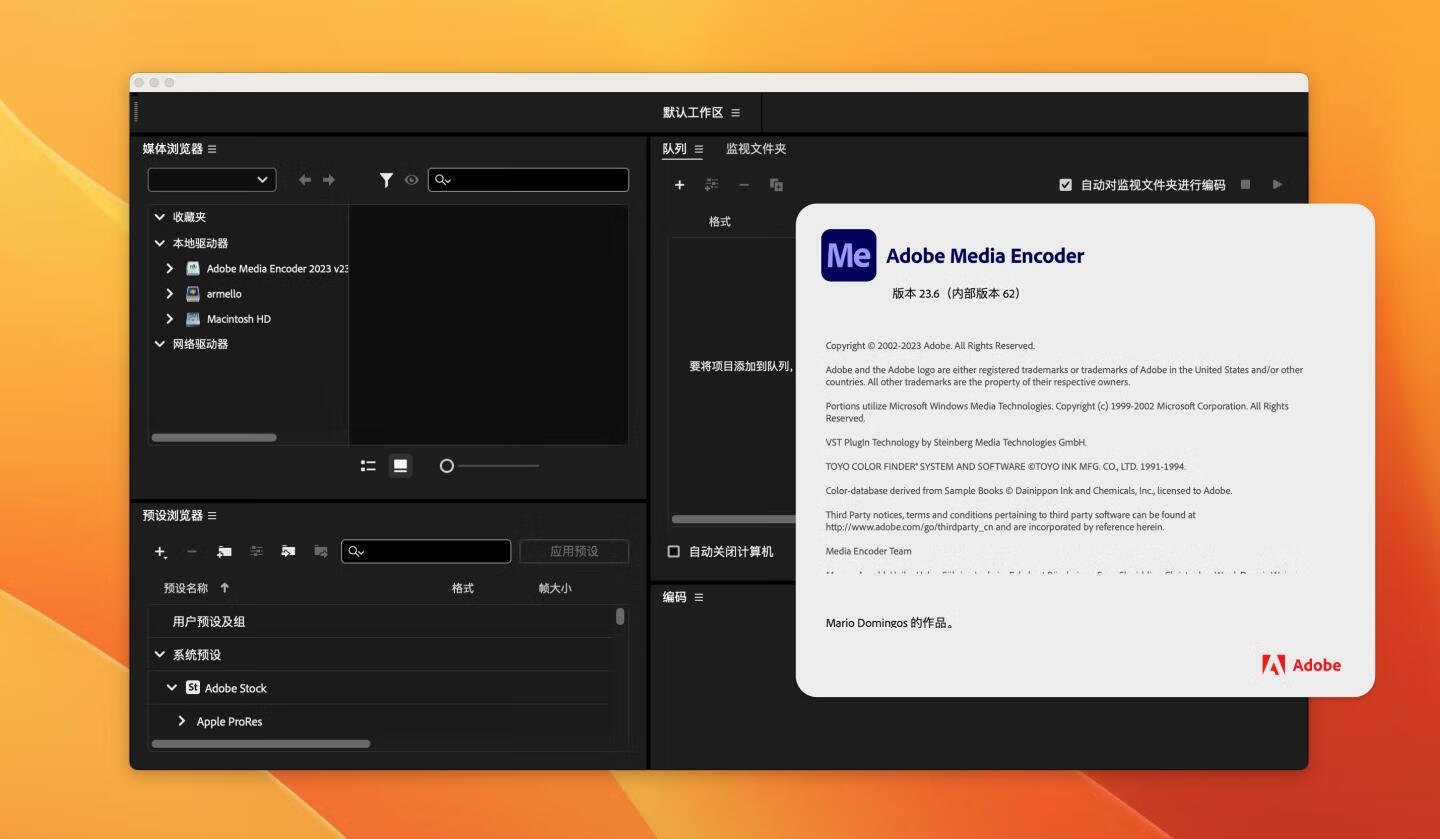Open the Media Browser location dropdown
This screenshot has width=1440, height=839.
pyautogui.click(x=212, y=180)
